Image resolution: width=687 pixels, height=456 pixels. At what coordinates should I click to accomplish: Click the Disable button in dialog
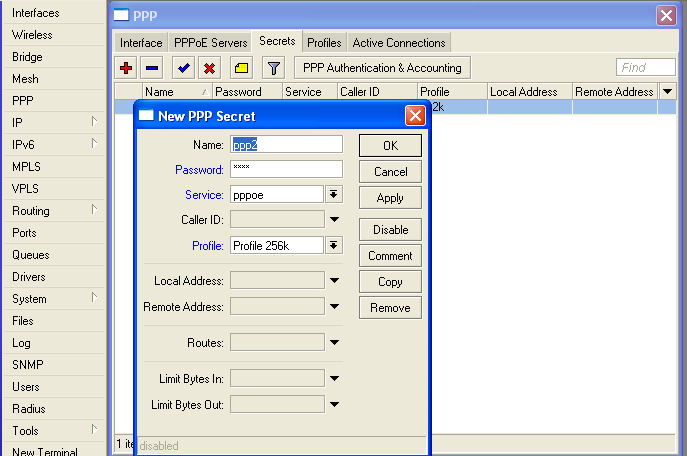click(390, 230)
